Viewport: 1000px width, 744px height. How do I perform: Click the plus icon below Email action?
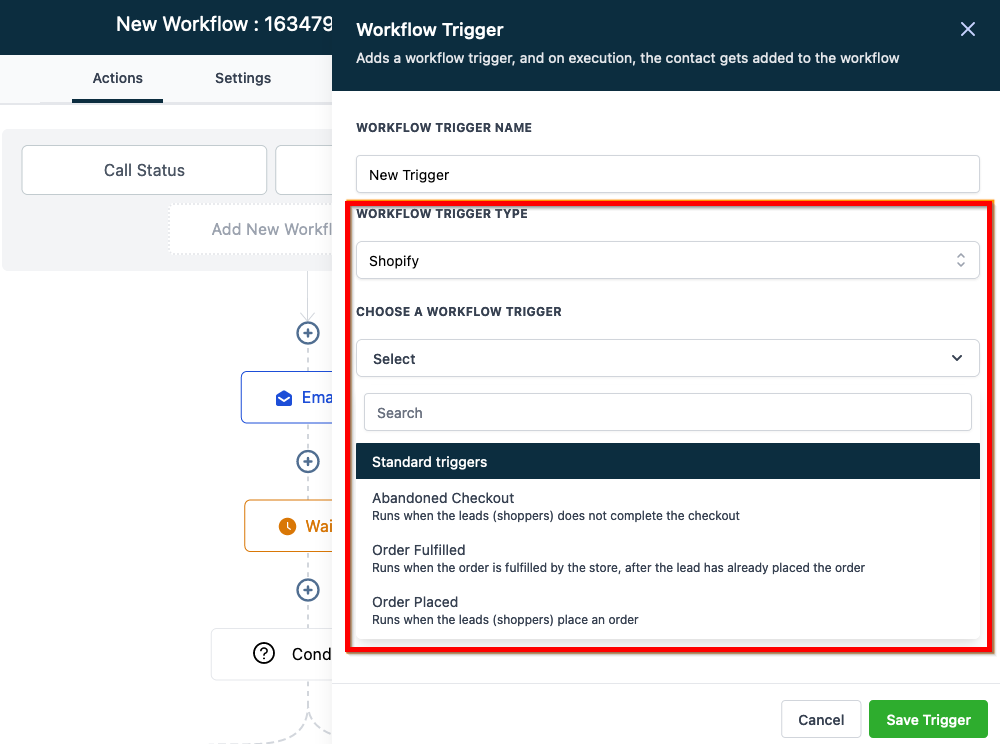click(308, 461)
